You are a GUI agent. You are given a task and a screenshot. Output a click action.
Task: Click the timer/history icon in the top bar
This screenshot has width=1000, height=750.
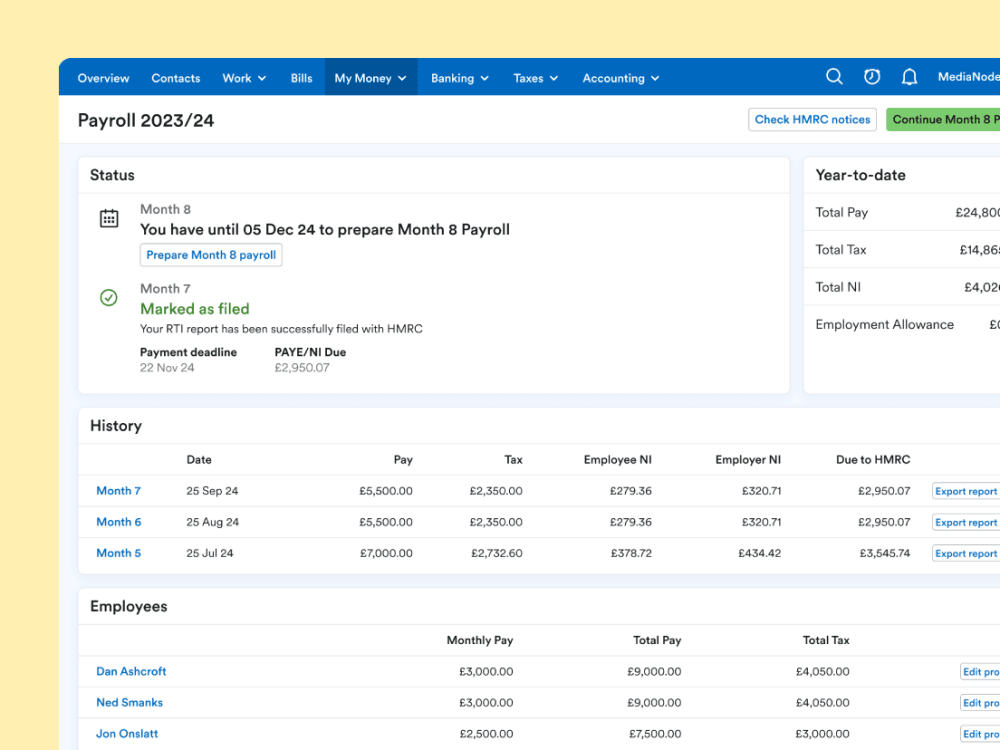pos(871,76)
